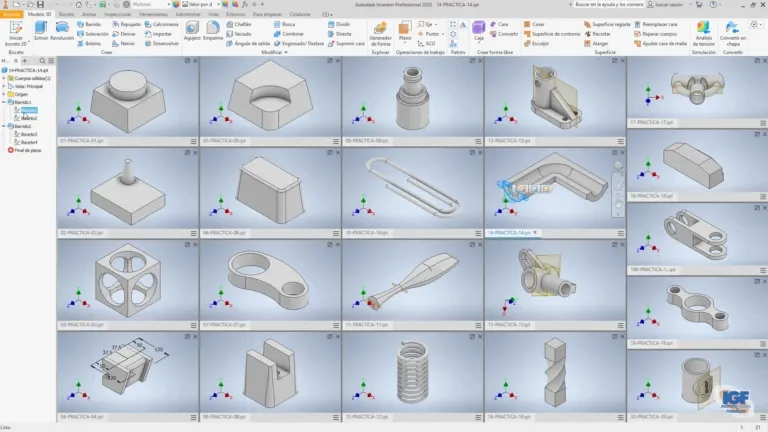Select the Revolución tool
Viewport: 768px width, 432px height.
(62, 30)
